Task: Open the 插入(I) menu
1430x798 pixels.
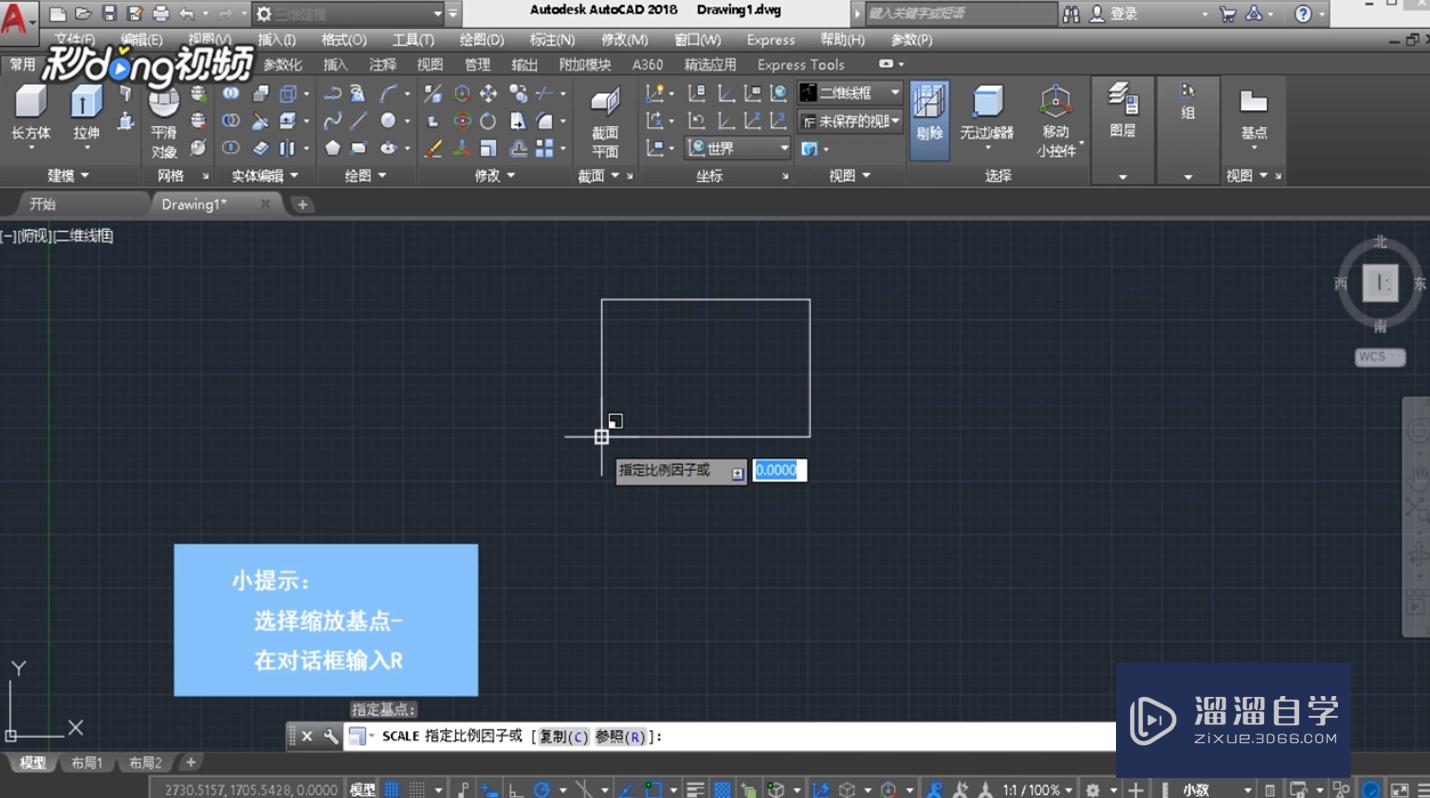Action: [276, 40]
